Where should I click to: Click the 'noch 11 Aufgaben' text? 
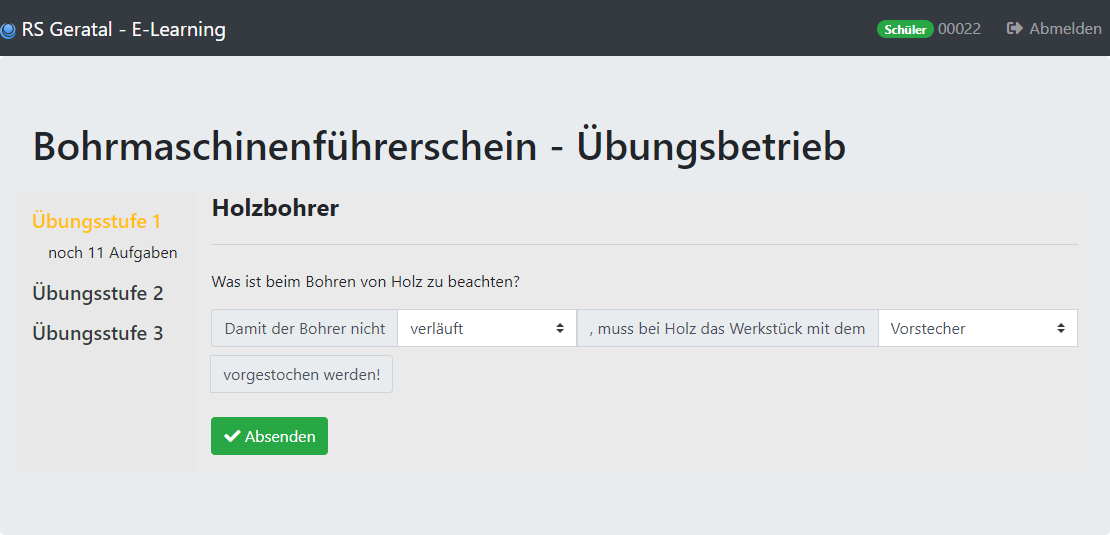113,253
